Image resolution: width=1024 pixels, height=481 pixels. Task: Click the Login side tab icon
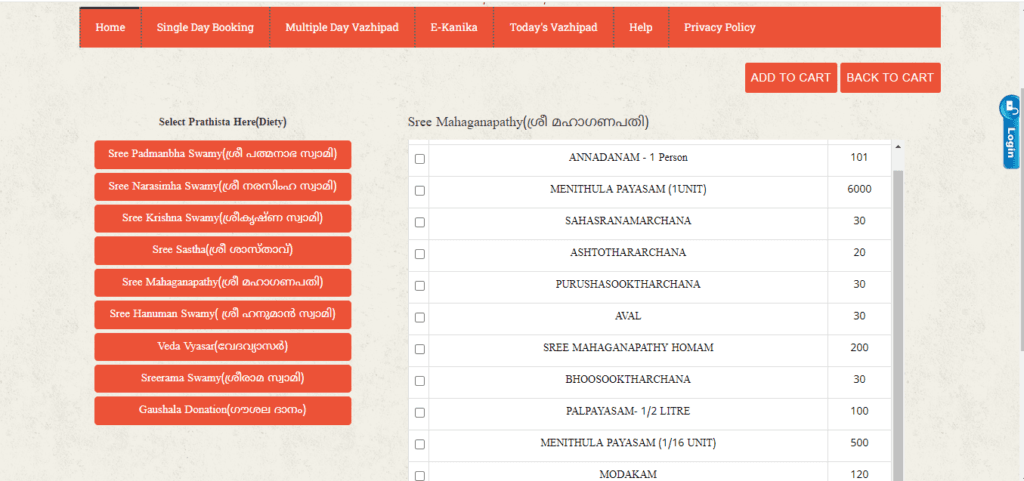pos(1010,132)
